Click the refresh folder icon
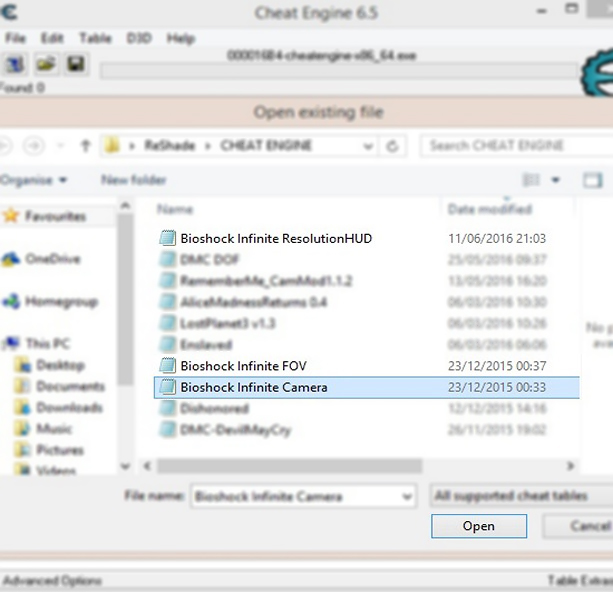The height and width of the screenshot is (592, 613). click(x=392, y=146)
